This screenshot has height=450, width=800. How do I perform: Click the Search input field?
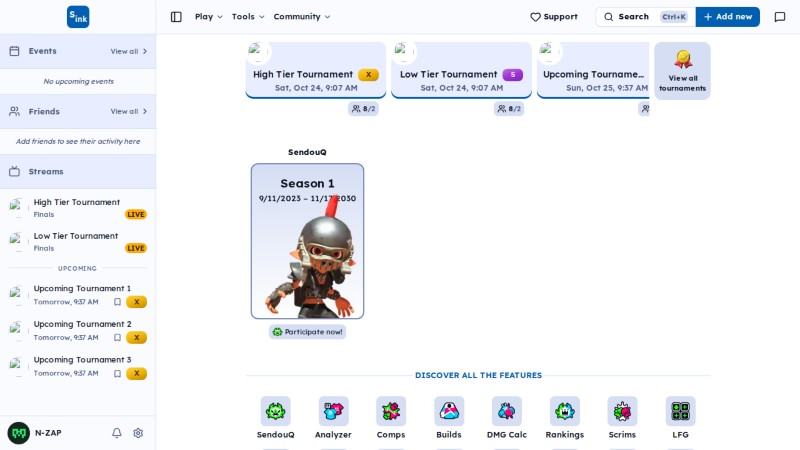pos(645,17)
